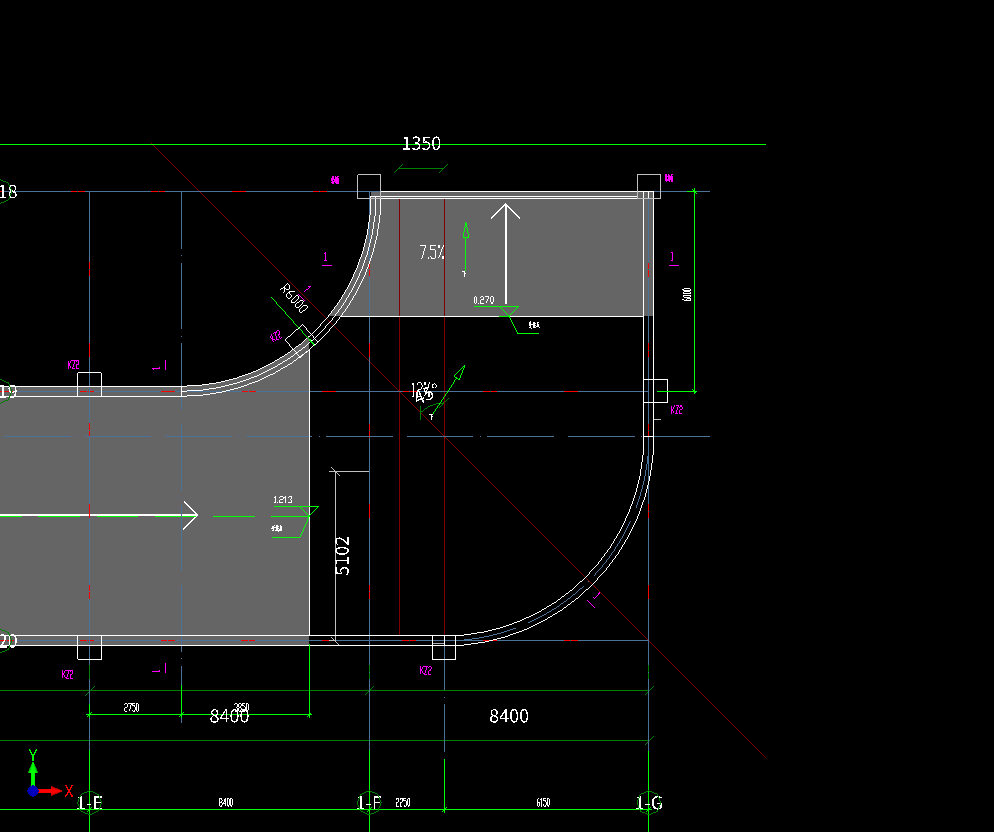Select the 1-G grid axis bubble
994x832 pixels.
(649, 803)
